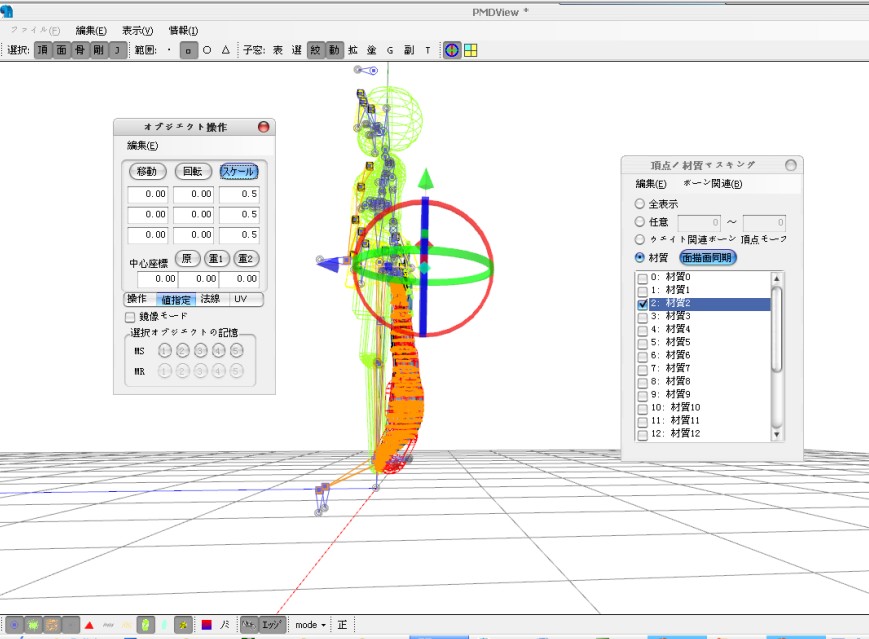869x639 pixels.
Task: Click the 正 button in bottom toolbar
Action: coord(342,625)
